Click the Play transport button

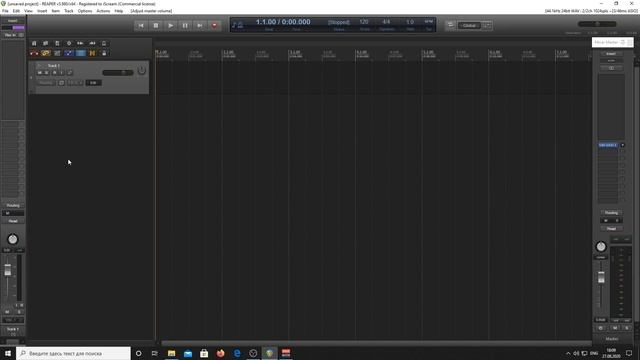coord(171,25)
